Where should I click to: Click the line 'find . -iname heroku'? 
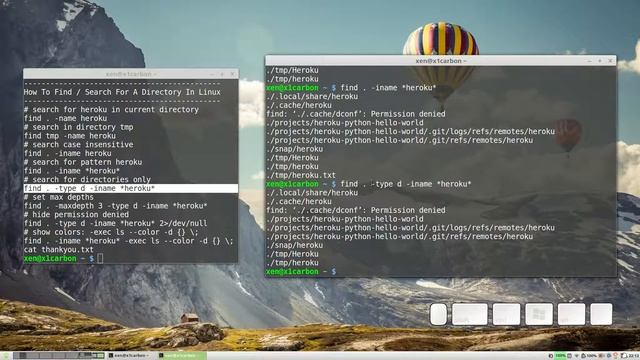tap(67, 153)
